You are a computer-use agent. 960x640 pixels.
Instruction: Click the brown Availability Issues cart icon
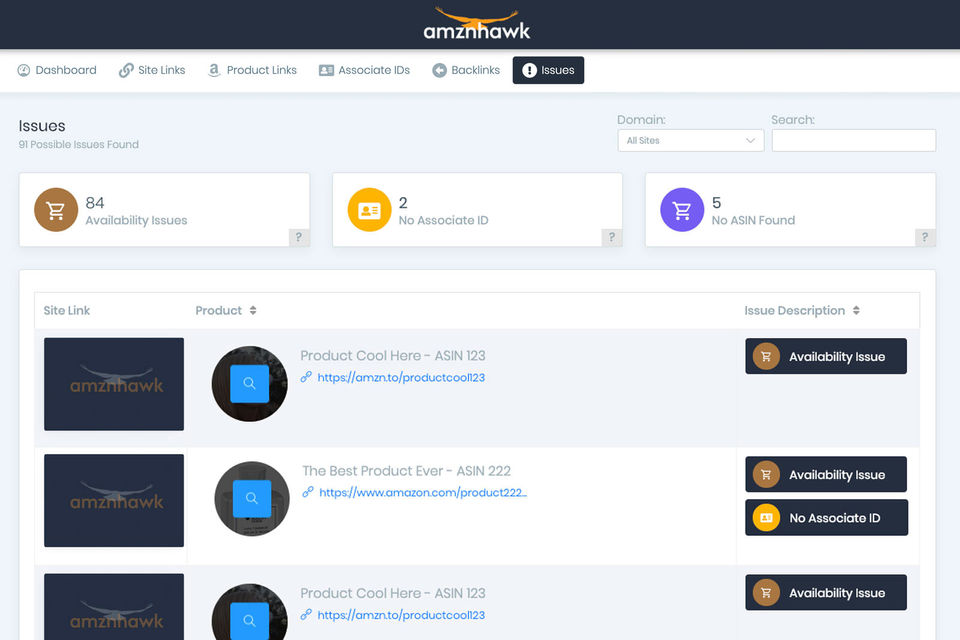tap(56, 210)
